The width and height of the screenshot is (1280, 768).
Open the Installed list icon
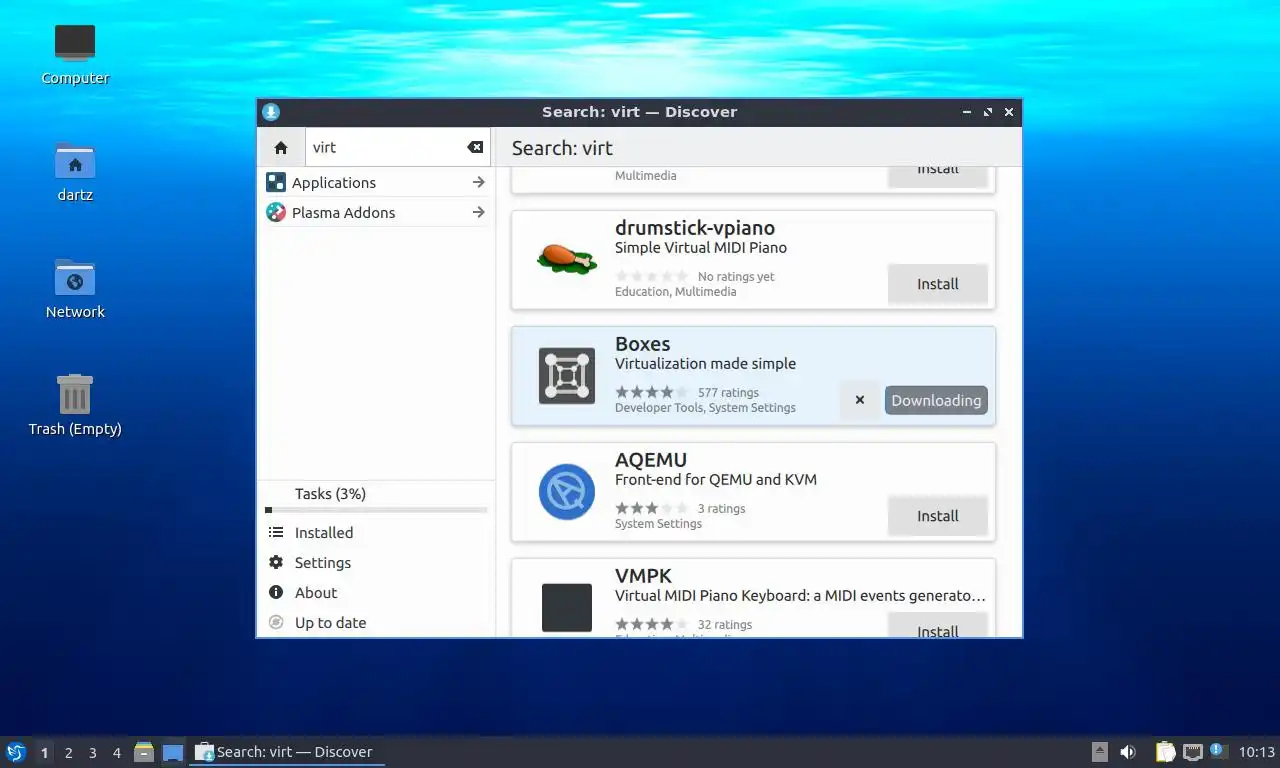(x=276, y=532)
